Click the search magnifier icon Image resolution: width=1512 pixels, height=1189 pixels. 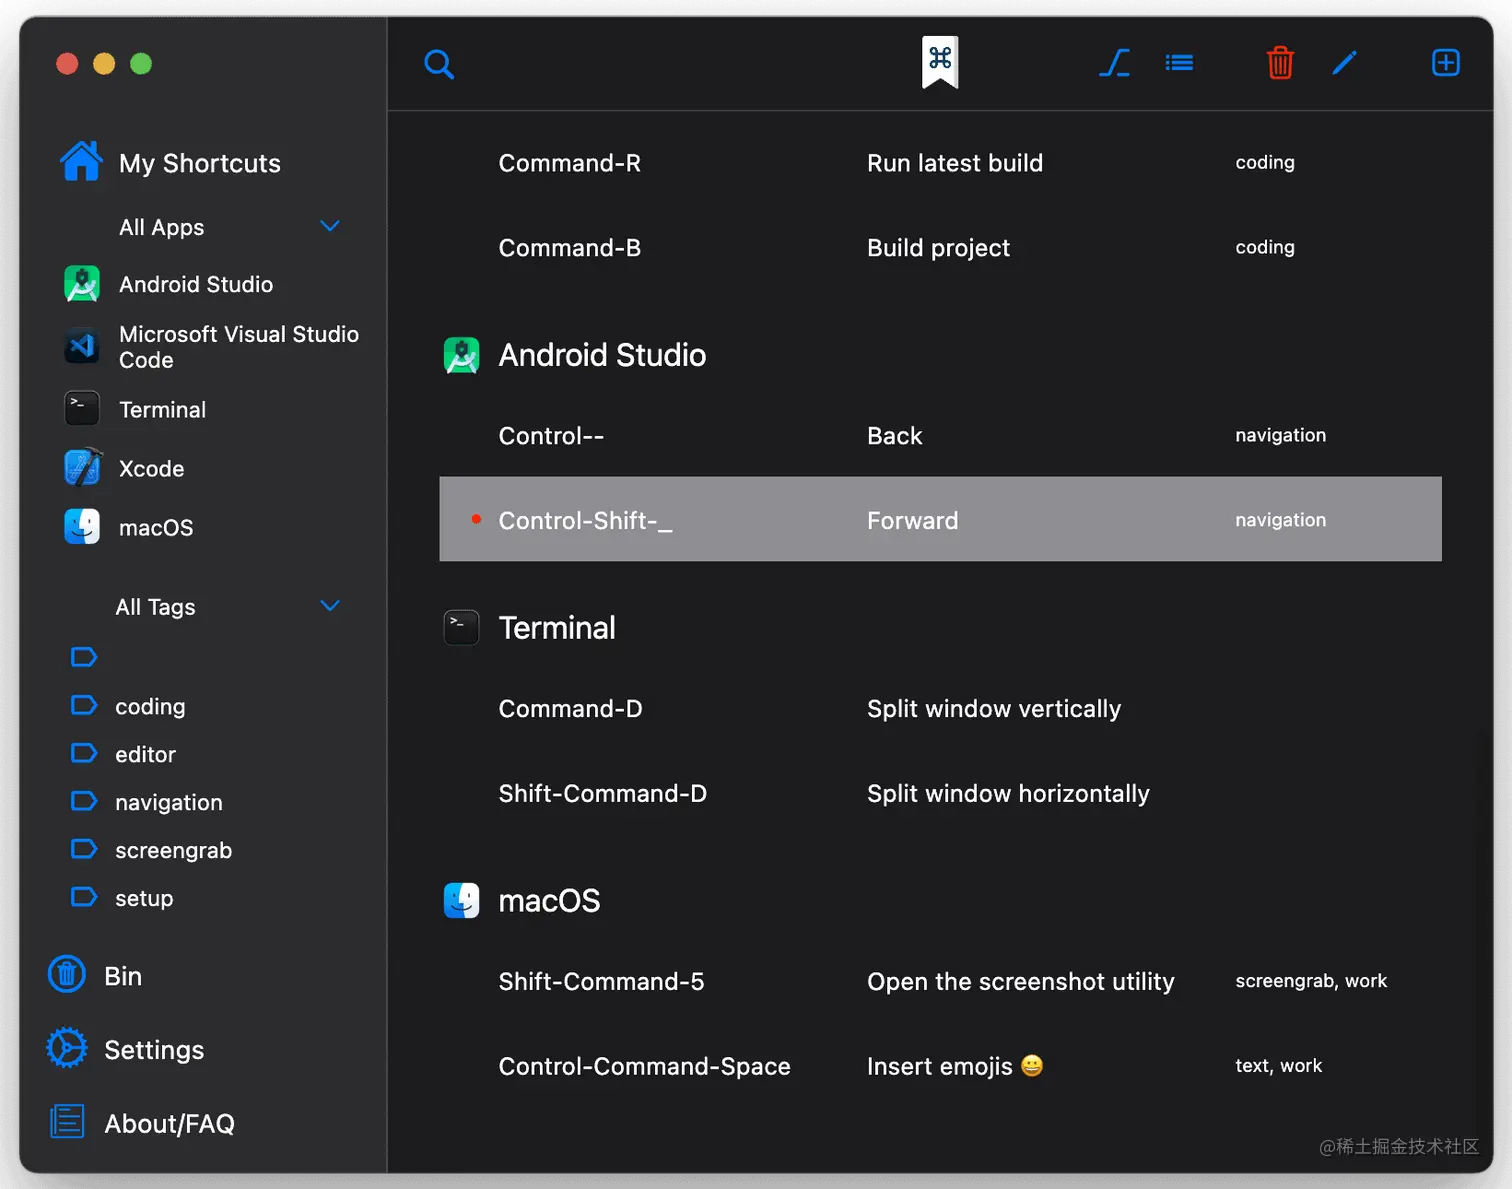(x=439, y=64)
